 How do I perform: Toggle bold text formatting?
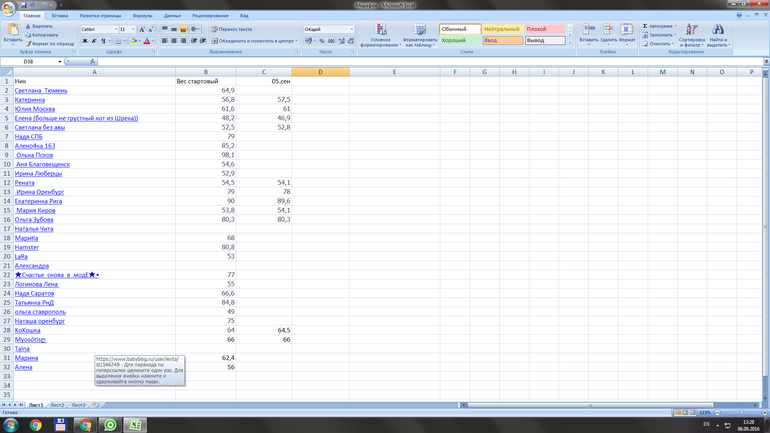(x=85, y=41)
